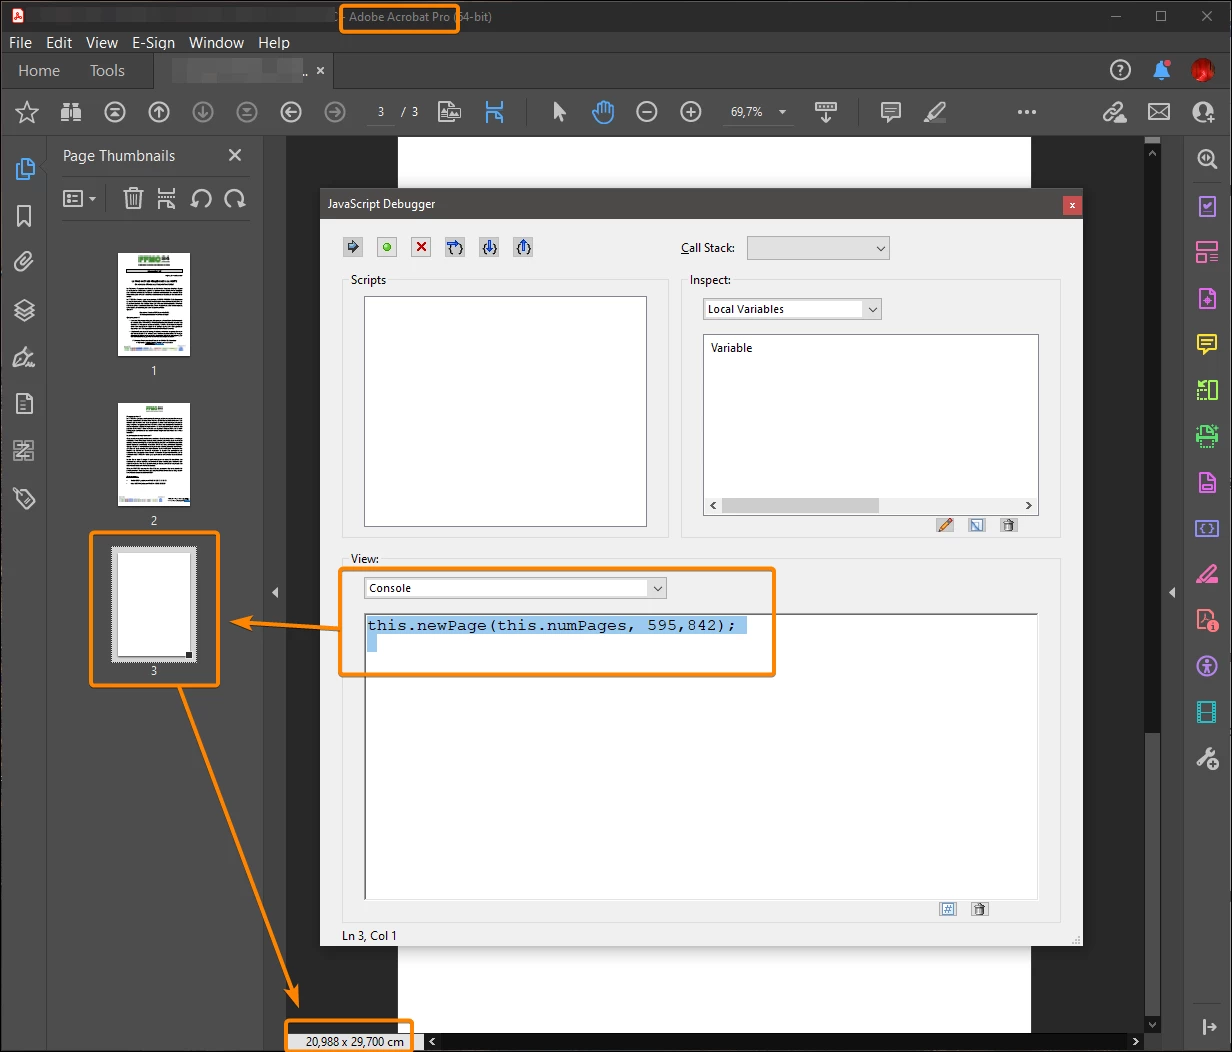The height and width of the screenshot is (1052, 1232).
Task: Click the print/find binoculars icon in the toolbar
Action: (x=70, y=112)
